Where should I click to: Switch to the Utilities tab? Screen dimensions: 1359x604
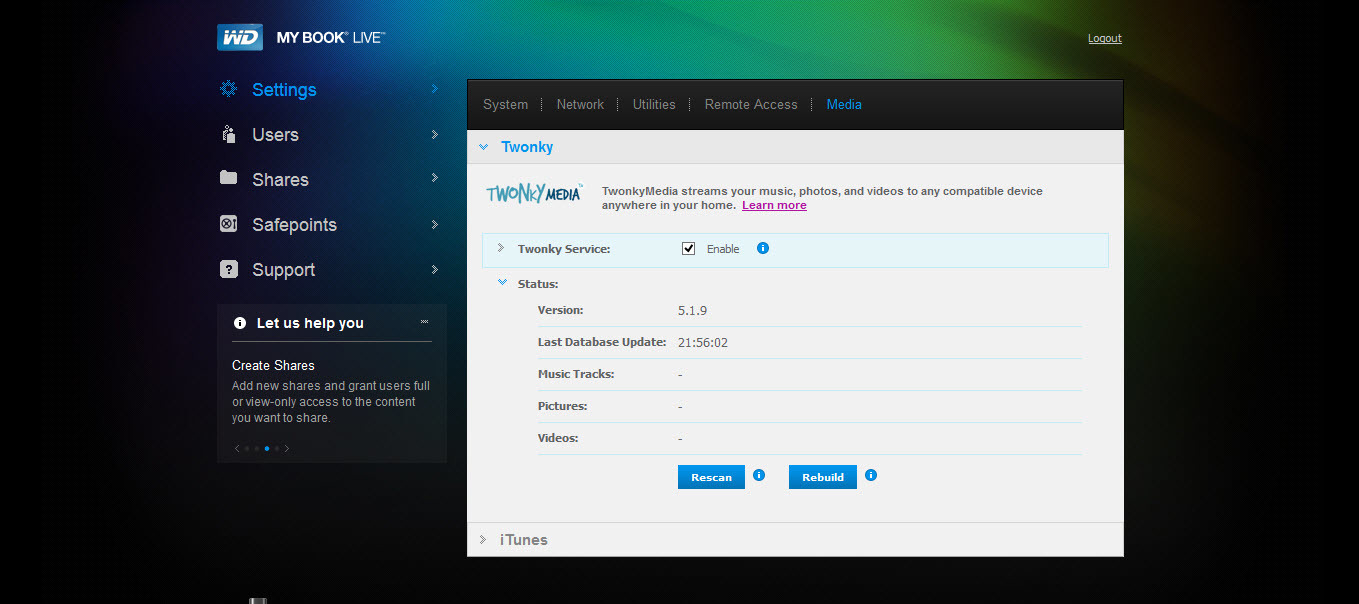coord(654,104)
